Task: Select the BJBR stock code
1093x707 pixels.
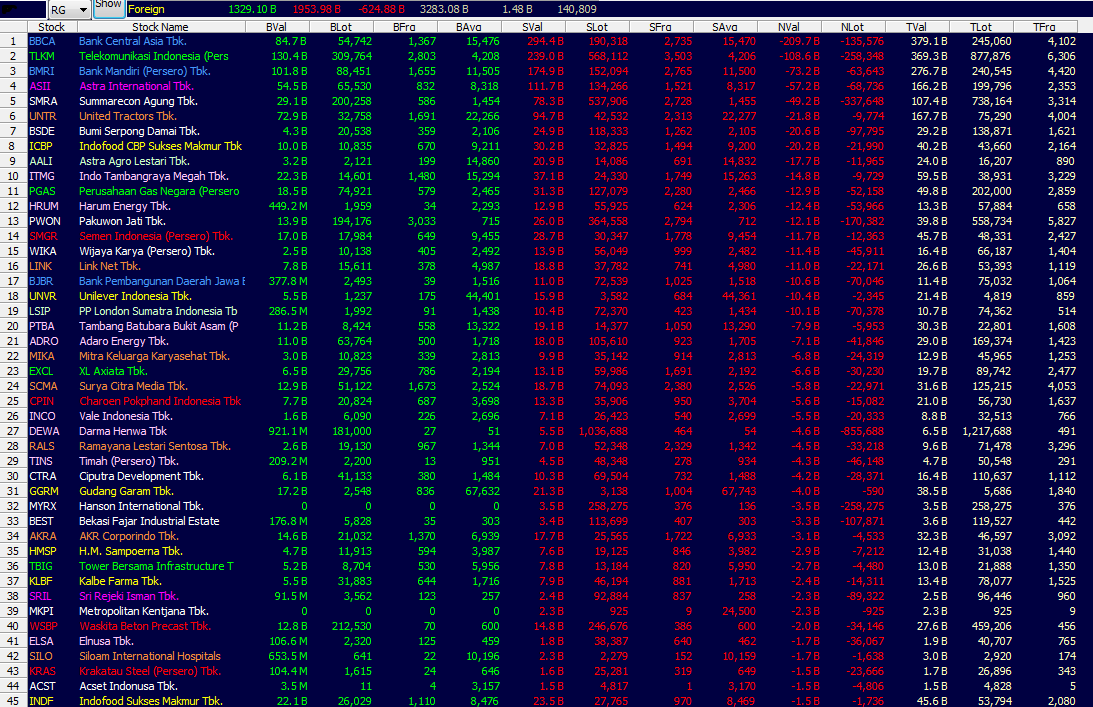Action: (41, 281)
